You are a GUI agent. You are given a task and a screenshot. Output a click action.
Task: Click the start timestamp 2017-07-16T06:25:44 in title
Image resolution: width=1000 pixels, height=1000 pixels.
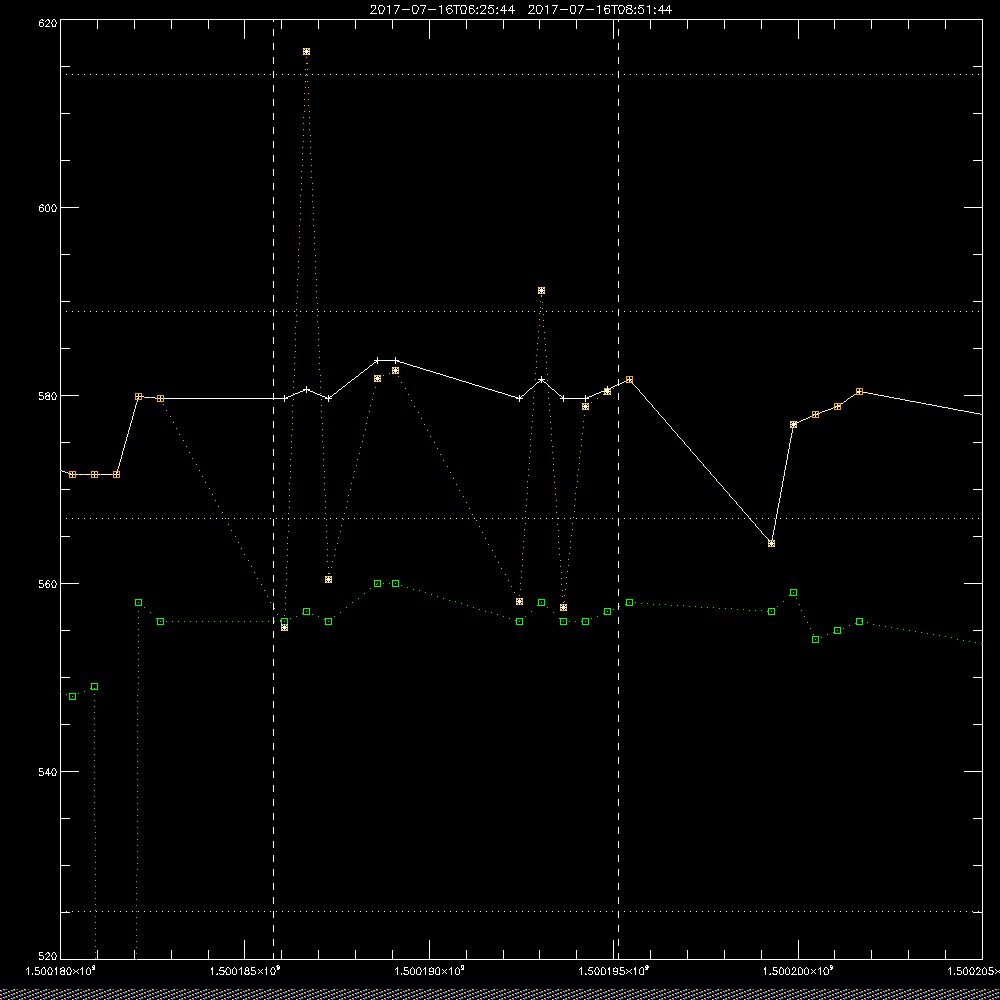pyautogui.click(x=442, y=10)
